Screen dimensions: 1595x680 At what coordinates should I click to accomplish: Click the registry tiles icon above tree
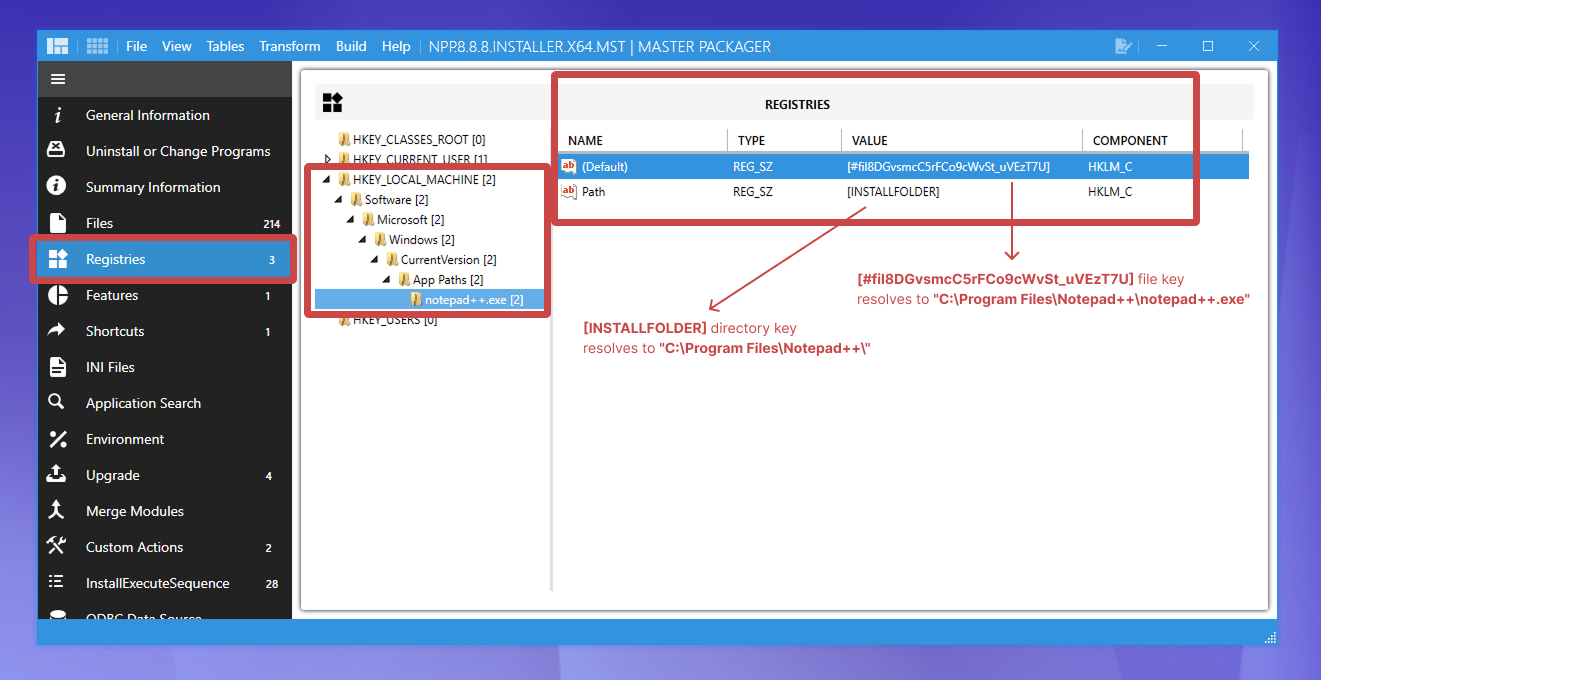tap(332, 103)
